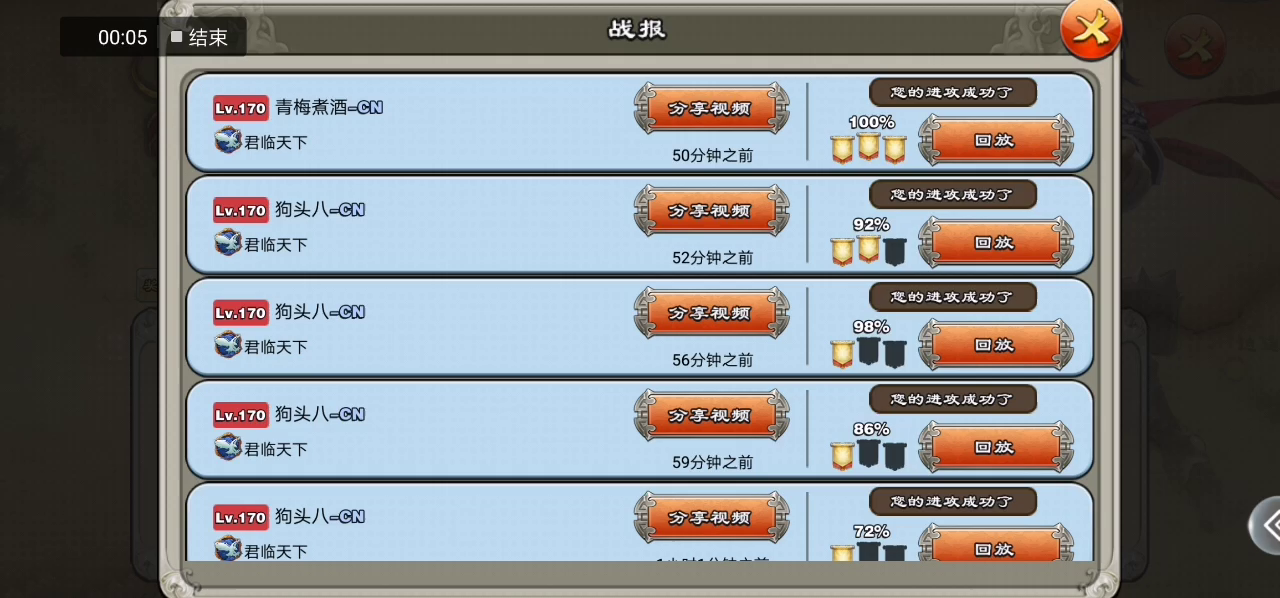Share video of the 59分钟之前 battle
Image resolution: width=1280 pixels, height=598 pixels.
pos(711,415)
